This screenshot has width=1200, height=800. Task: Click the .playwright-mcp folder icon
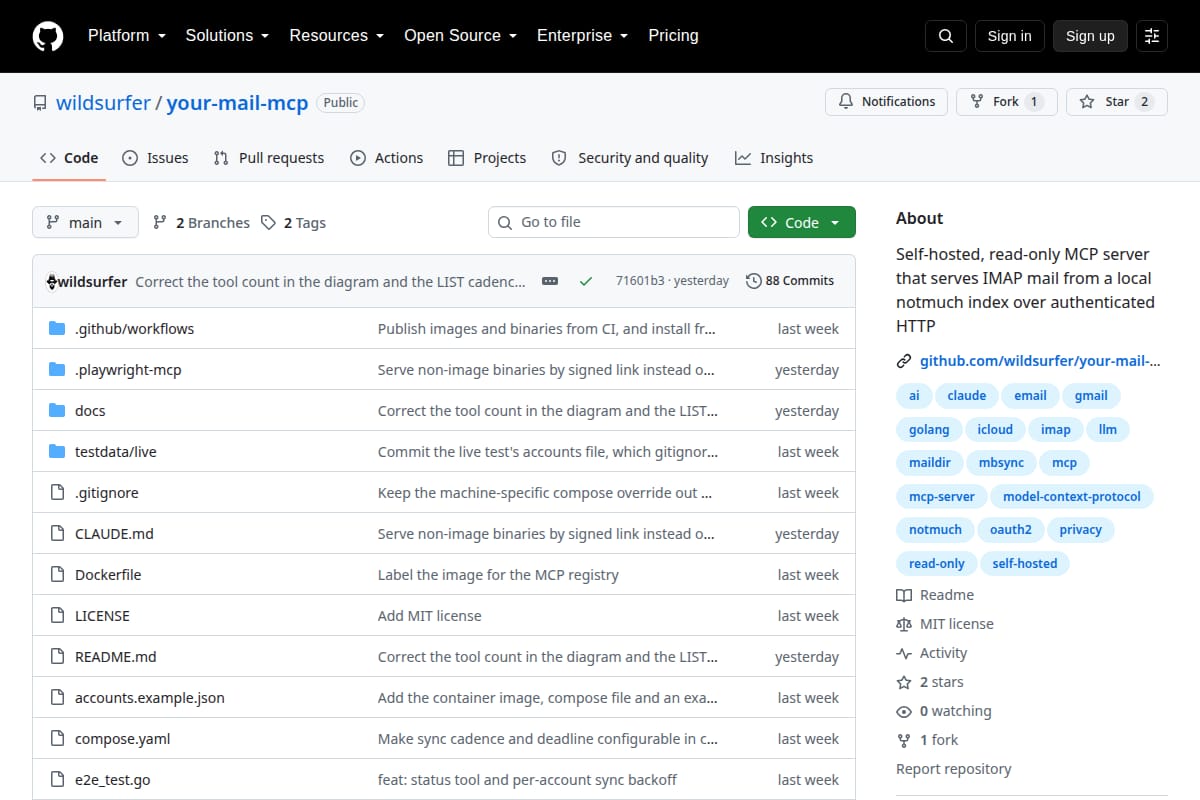click(57, 370)
